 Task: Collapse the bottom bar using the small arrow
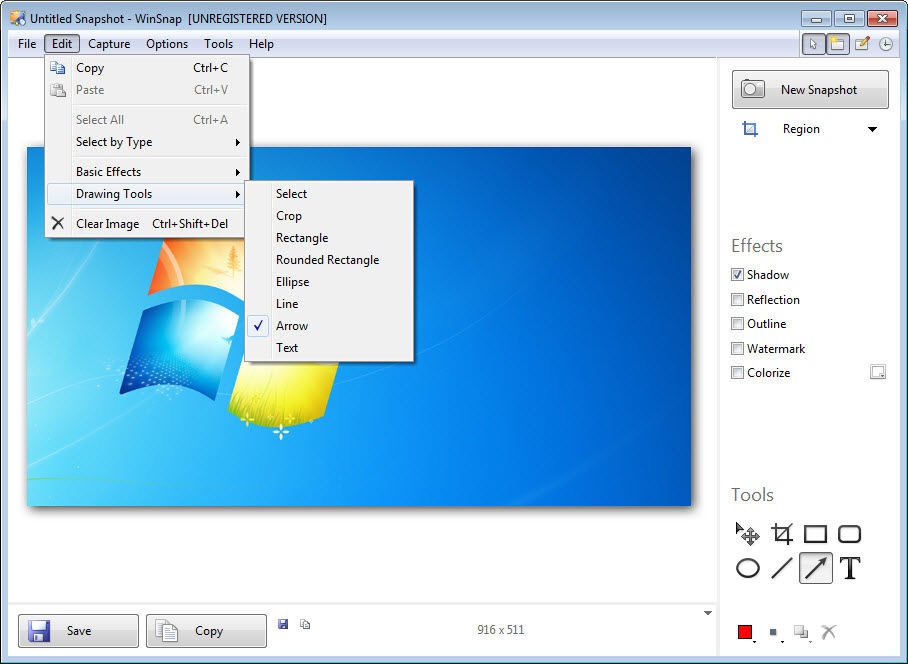click(x=708, y=613)
